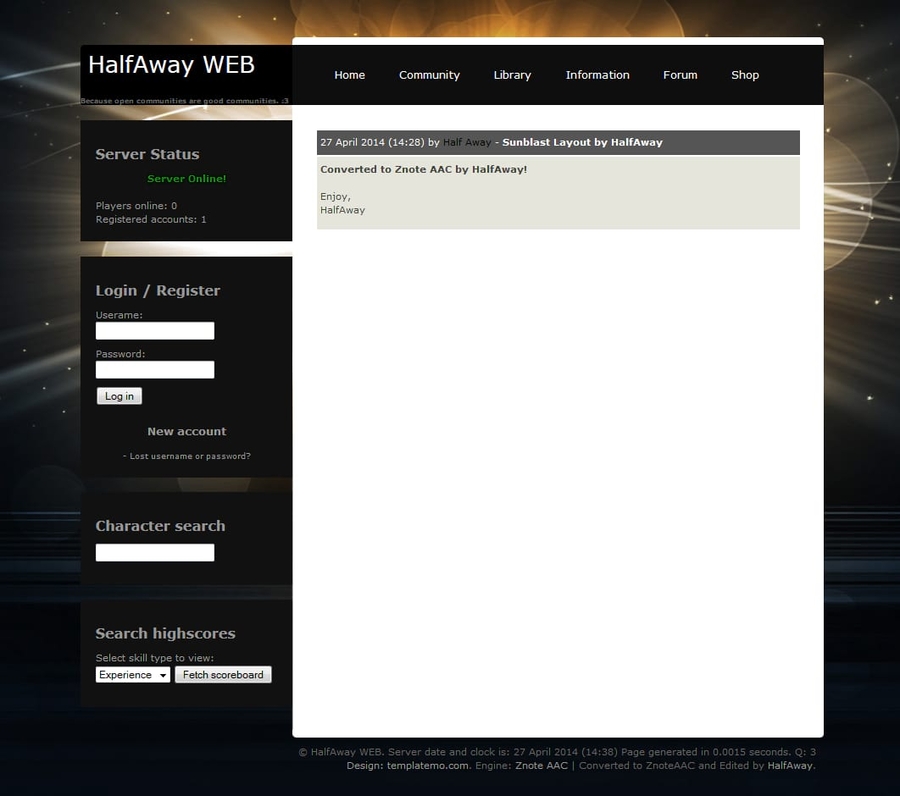Open the Home menu item
Screen dimensions: 900x796
pyautogui.click(x=349, y=75)
